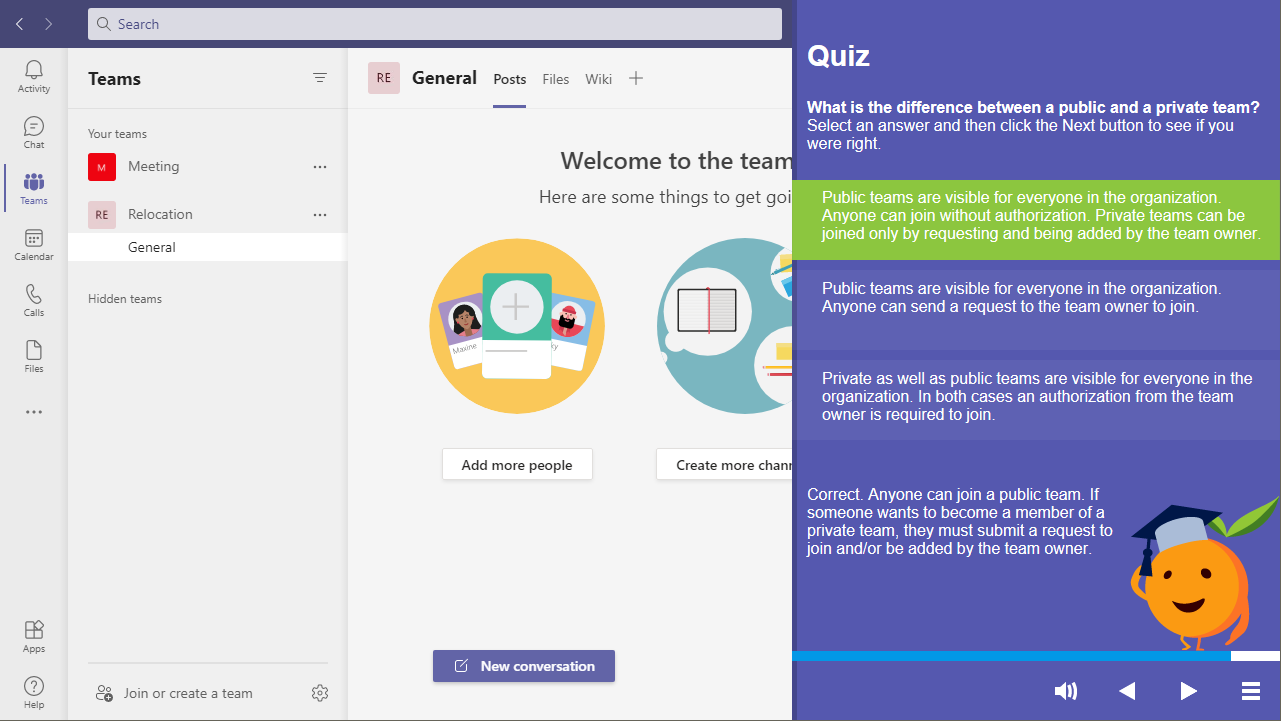The height and width of the screenshot is (721, 1281).
Task: Show more apps ellipsis in sidebar
Action: click(x=34, y=412)
